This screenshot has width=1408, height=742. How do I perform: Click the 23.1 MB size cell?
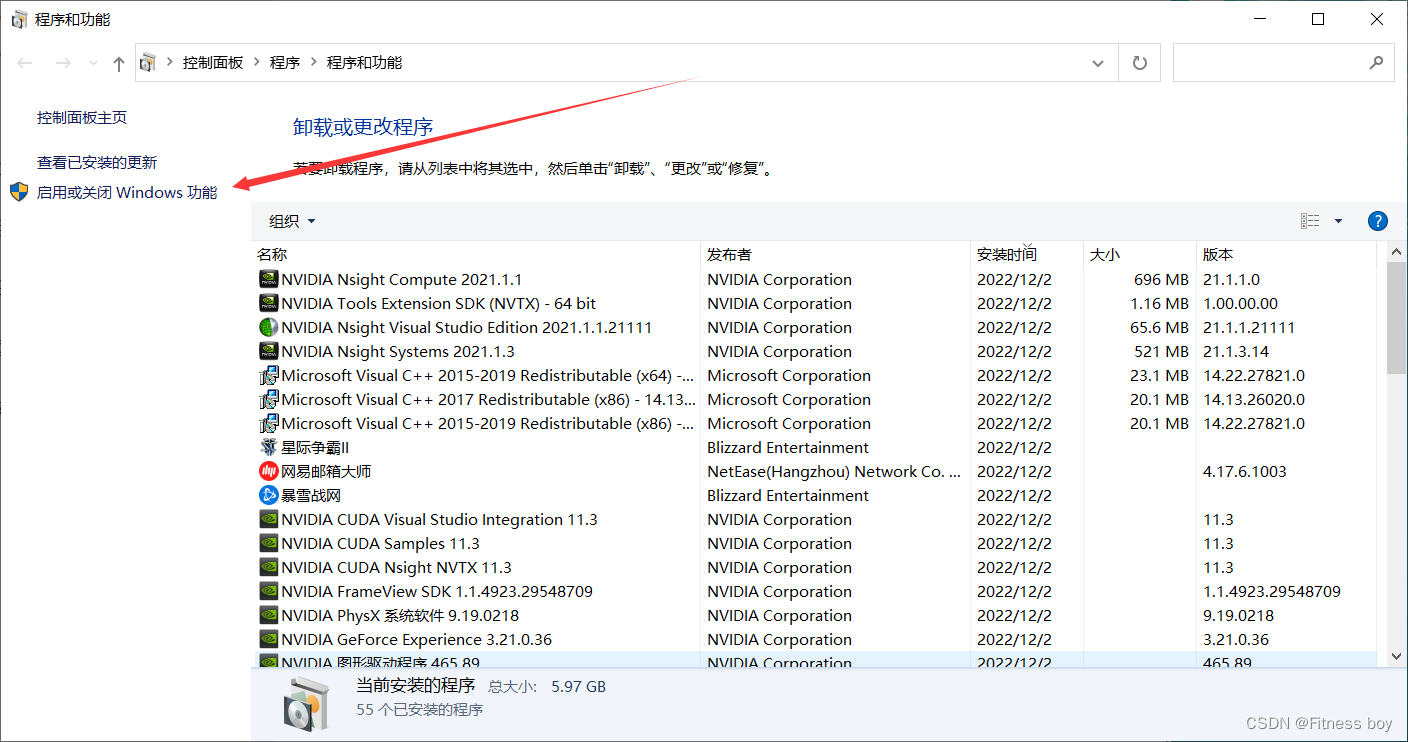pyautogui.click(x=1159, y=376)
